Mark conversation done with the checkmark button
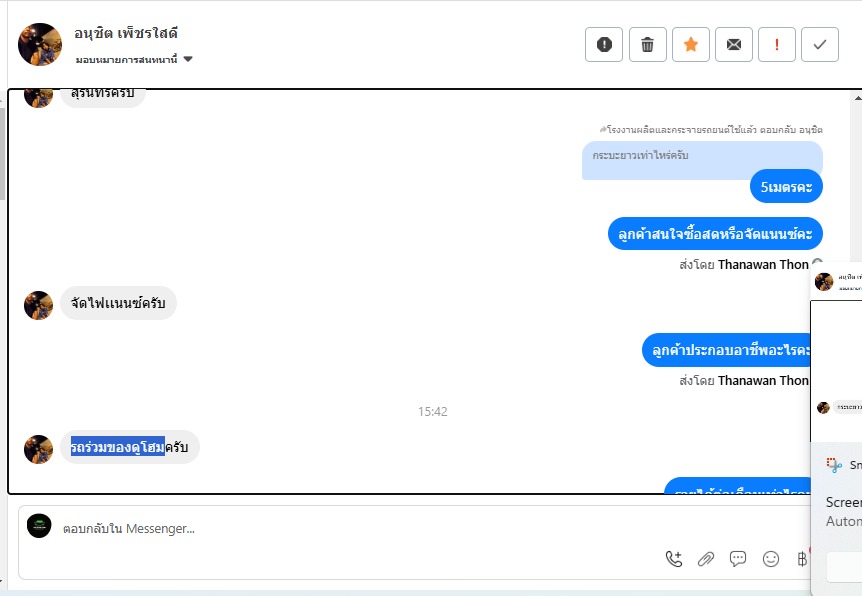This screenshot has width=862, height=596. click(820, 45)
